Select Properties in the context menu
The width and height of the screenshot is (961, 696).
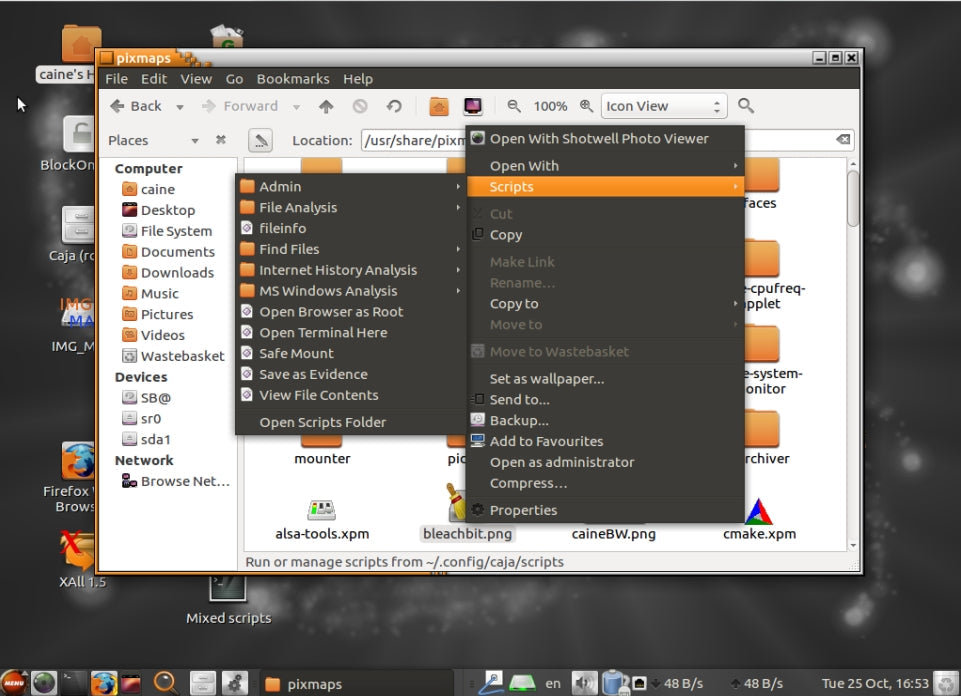[523, 510]
